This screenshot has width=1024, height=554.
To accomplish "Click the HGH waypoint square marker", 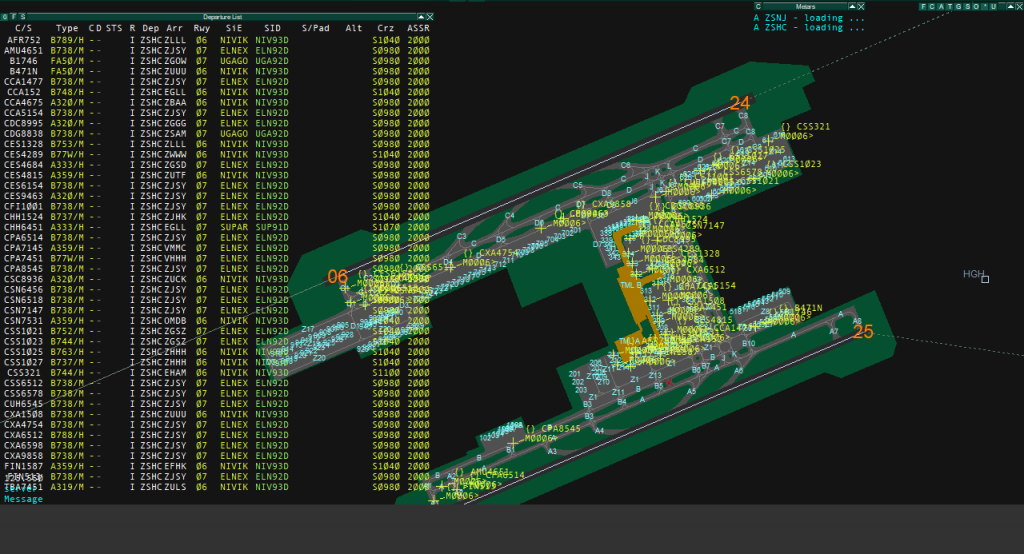I will 985,279.
